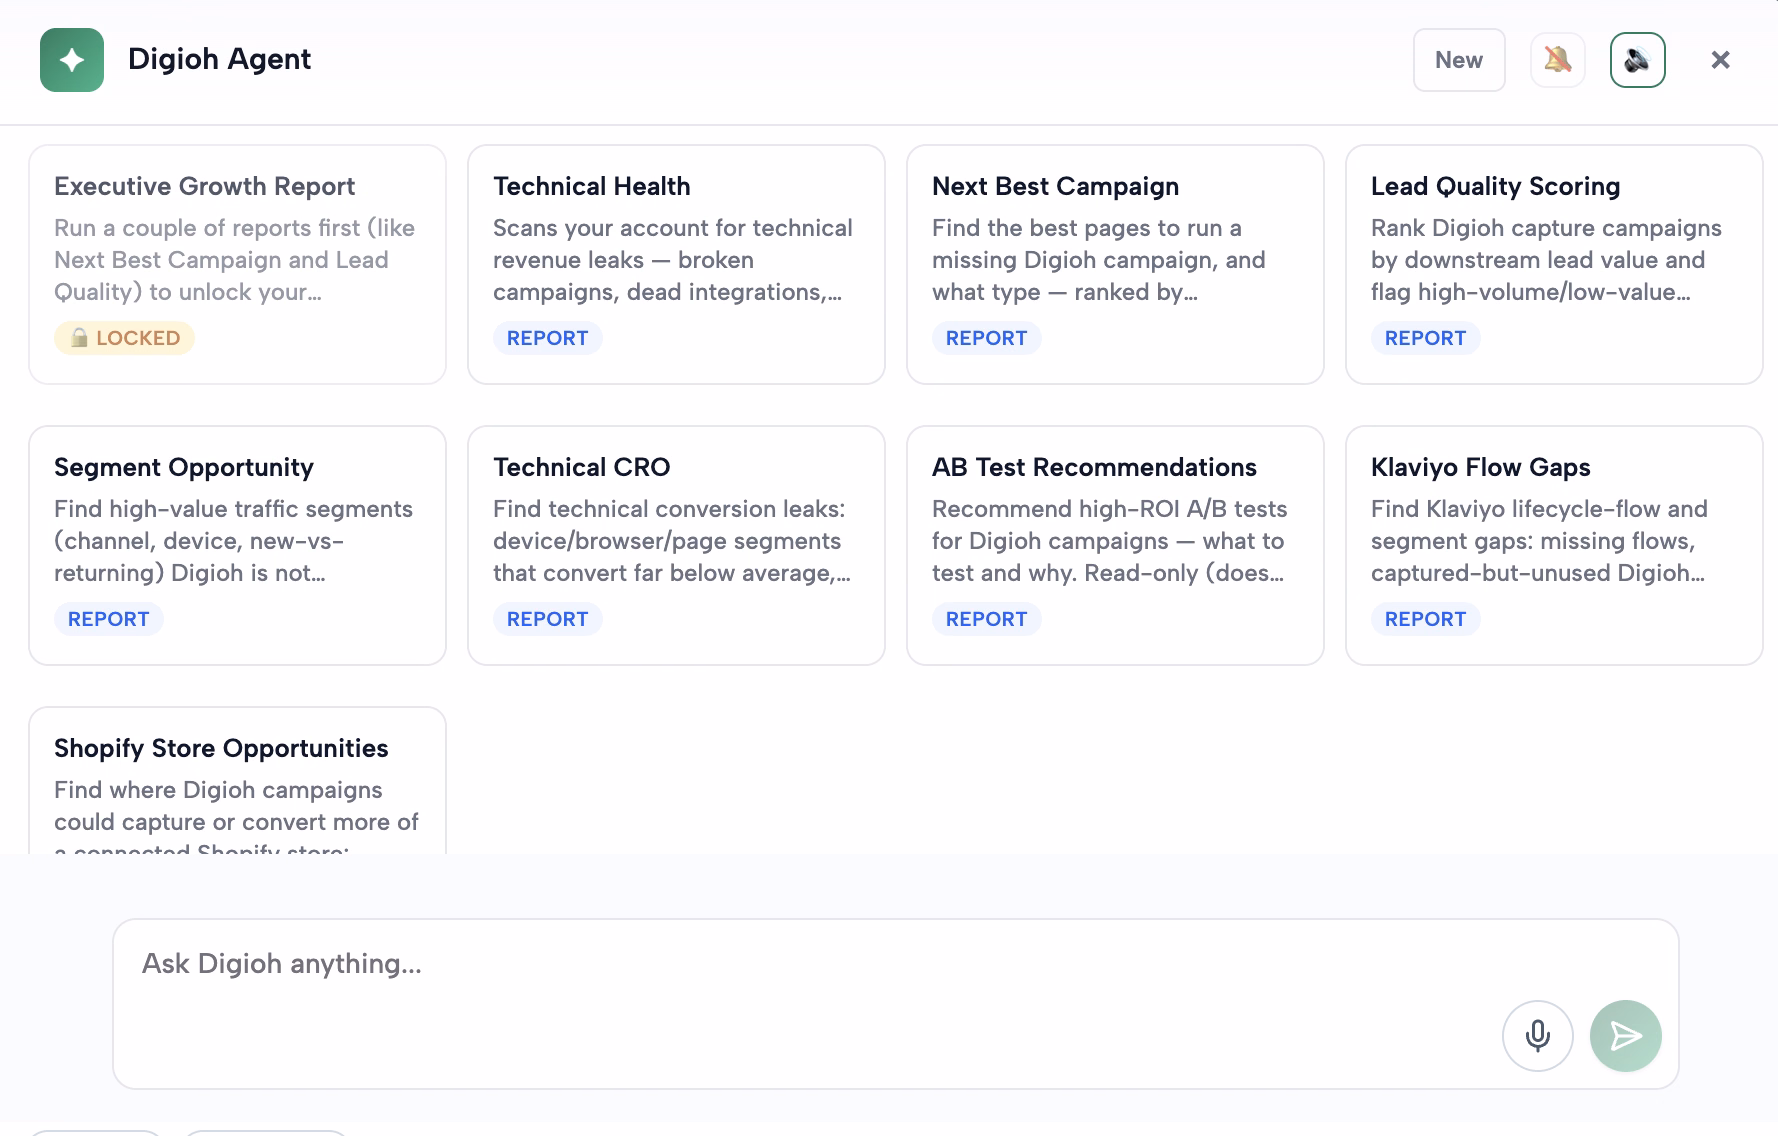This screenshot has height=1136, width=1778.
Task: Click the LOCKED badge with lock icon
Action: point(124,338)
